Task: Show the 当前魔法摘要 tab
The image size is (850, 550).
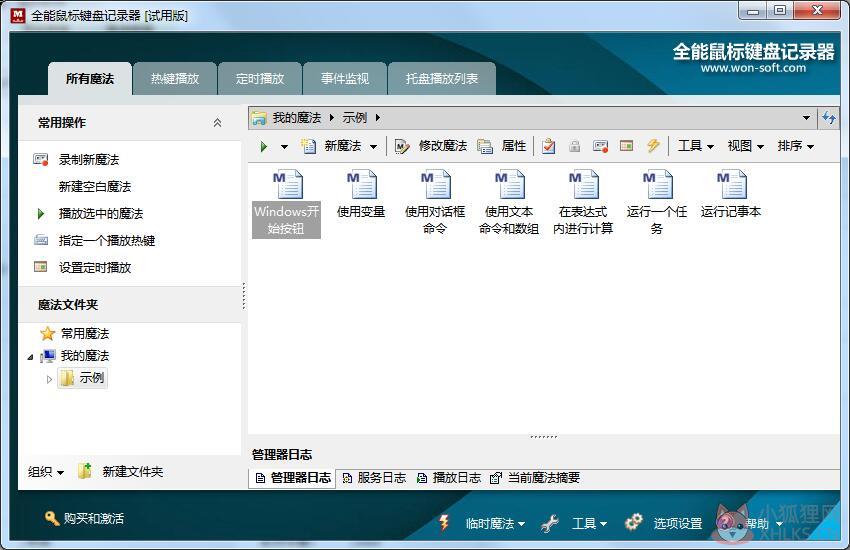Action: (535, 478)
